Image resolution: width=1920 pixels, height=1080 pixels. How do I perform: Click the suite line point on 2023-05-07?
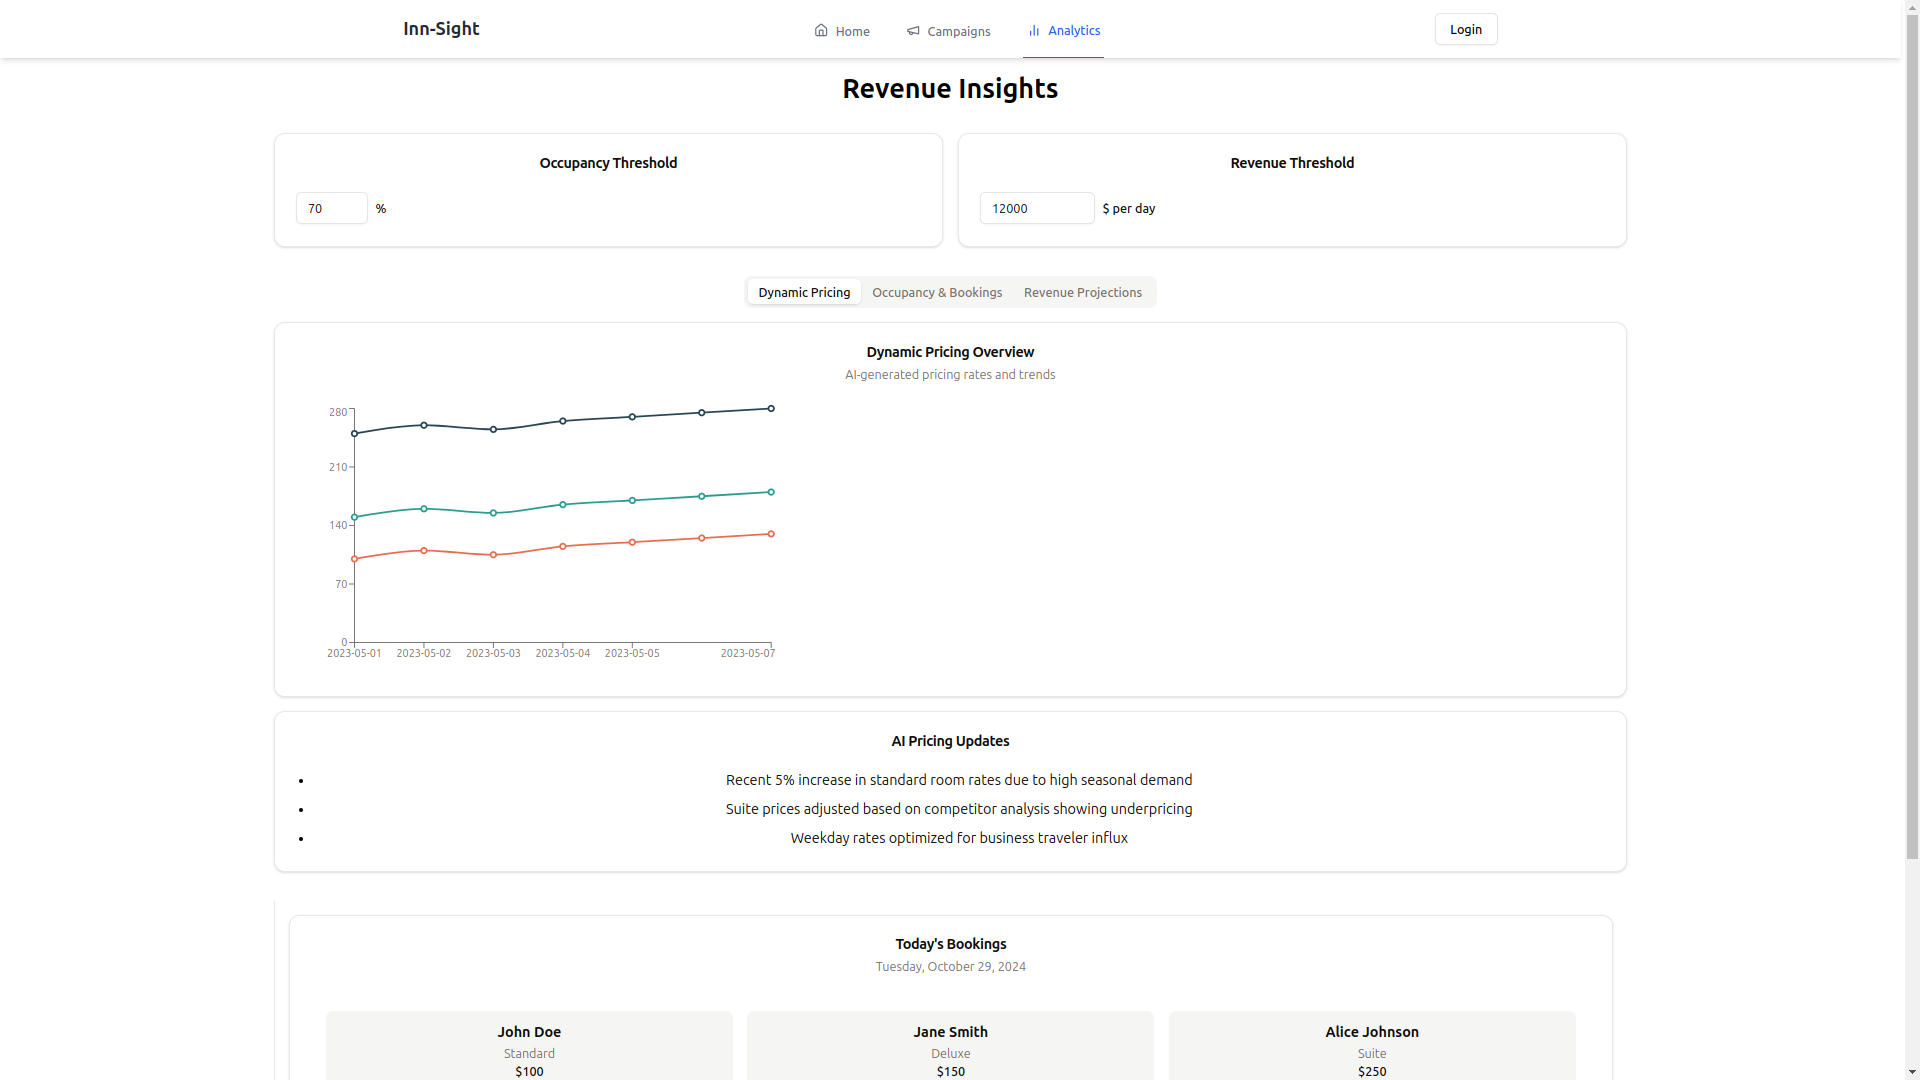771,409
